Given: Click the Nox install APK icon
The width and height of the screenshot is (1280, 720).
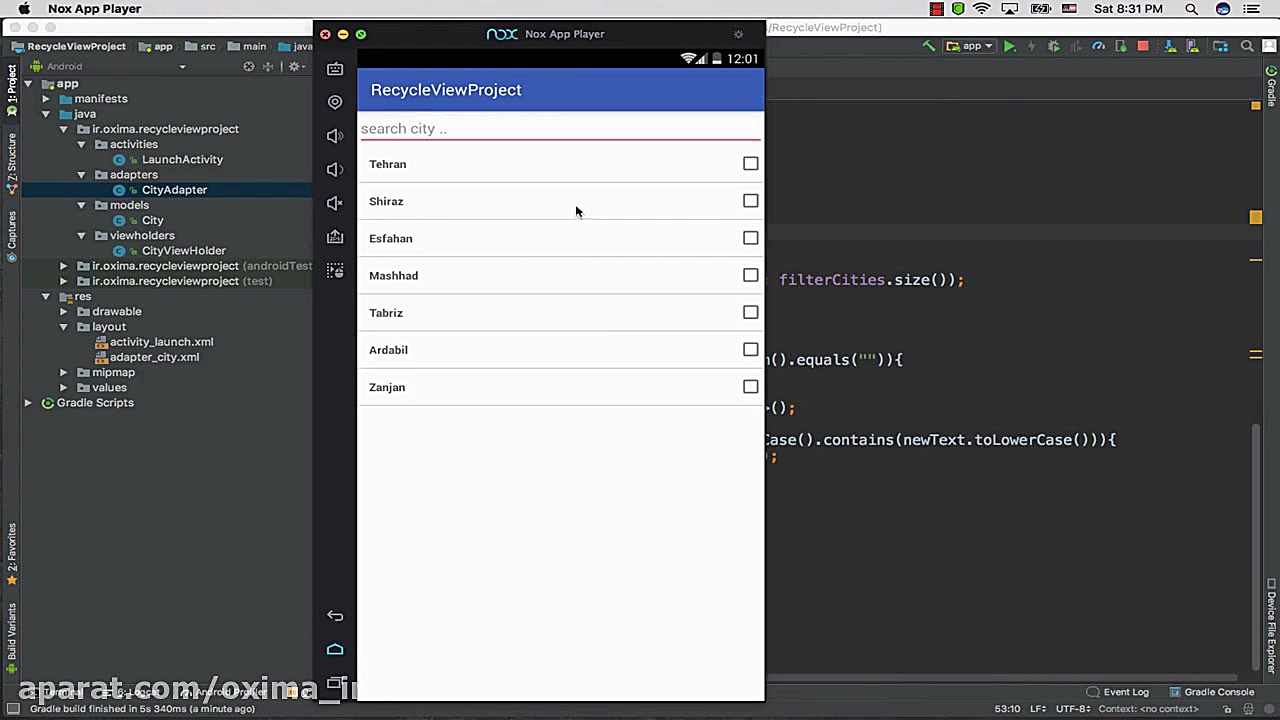Looking at the screenshot, I should point(335,237).
